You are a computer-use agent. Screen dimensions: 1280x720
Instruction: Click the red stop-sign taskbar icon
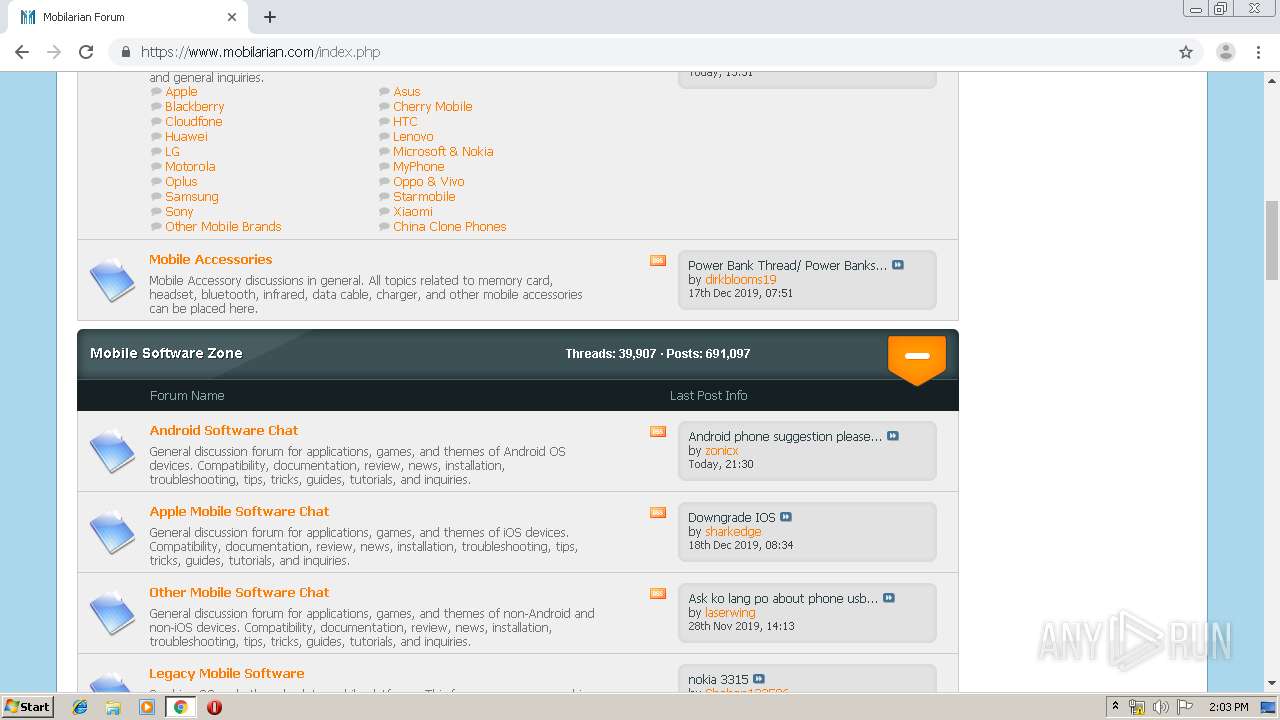click(x=214, y=707)
